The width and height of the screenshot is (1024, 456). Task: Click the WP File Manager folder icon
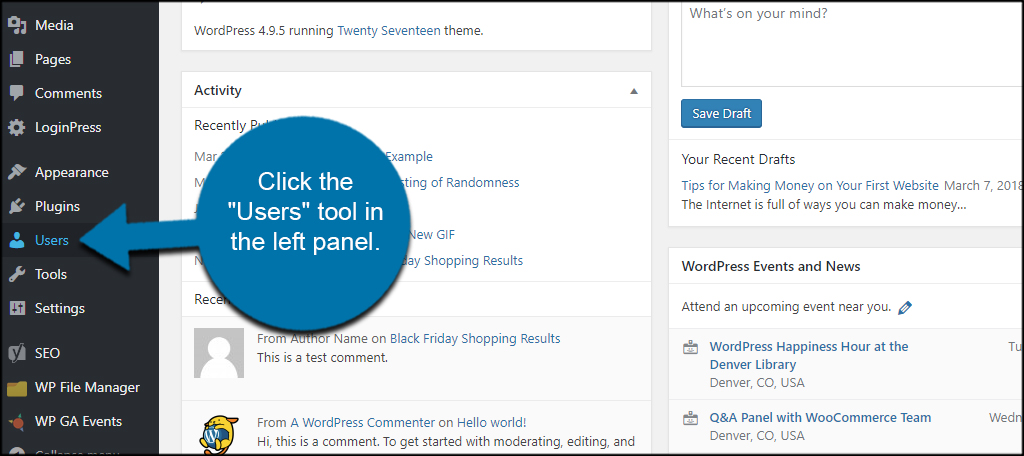point(16,387)
